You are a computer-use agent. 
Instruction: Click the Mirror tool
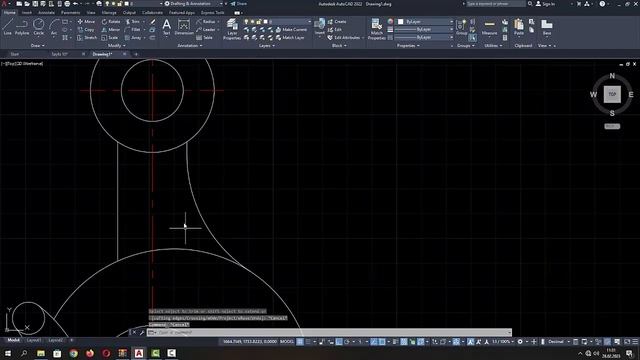point(111,29)
